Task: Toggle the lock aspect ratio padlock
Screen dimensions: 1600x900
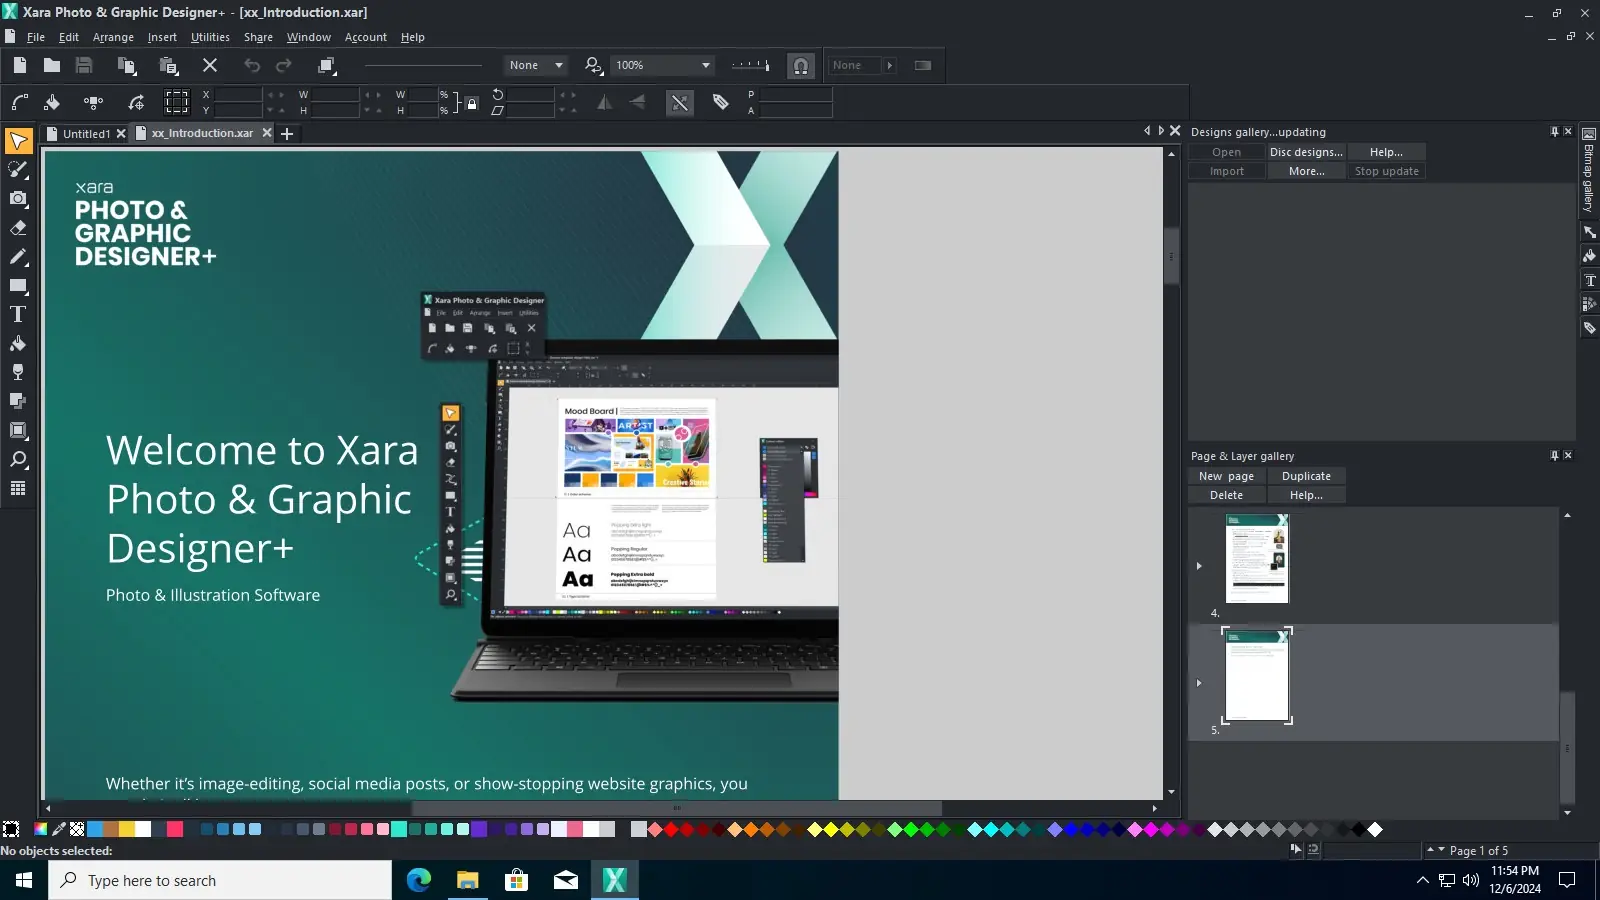Action: (x=472, y=102)
